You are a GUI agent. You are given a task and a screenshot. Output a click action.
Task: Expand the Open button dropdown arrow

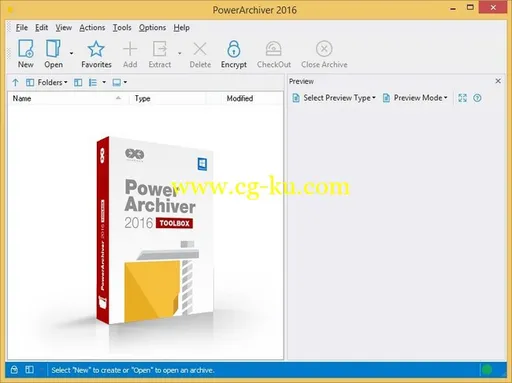coord(71,53)
